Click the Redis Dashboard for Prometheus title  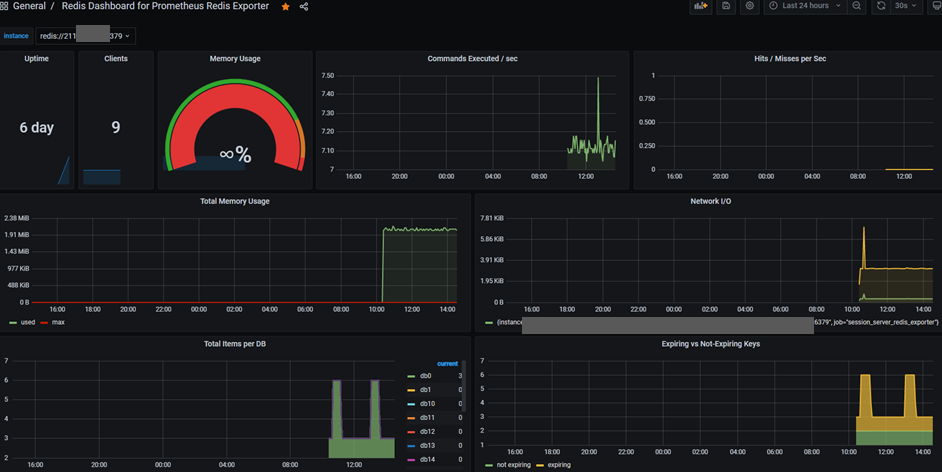tap(165, 6)
